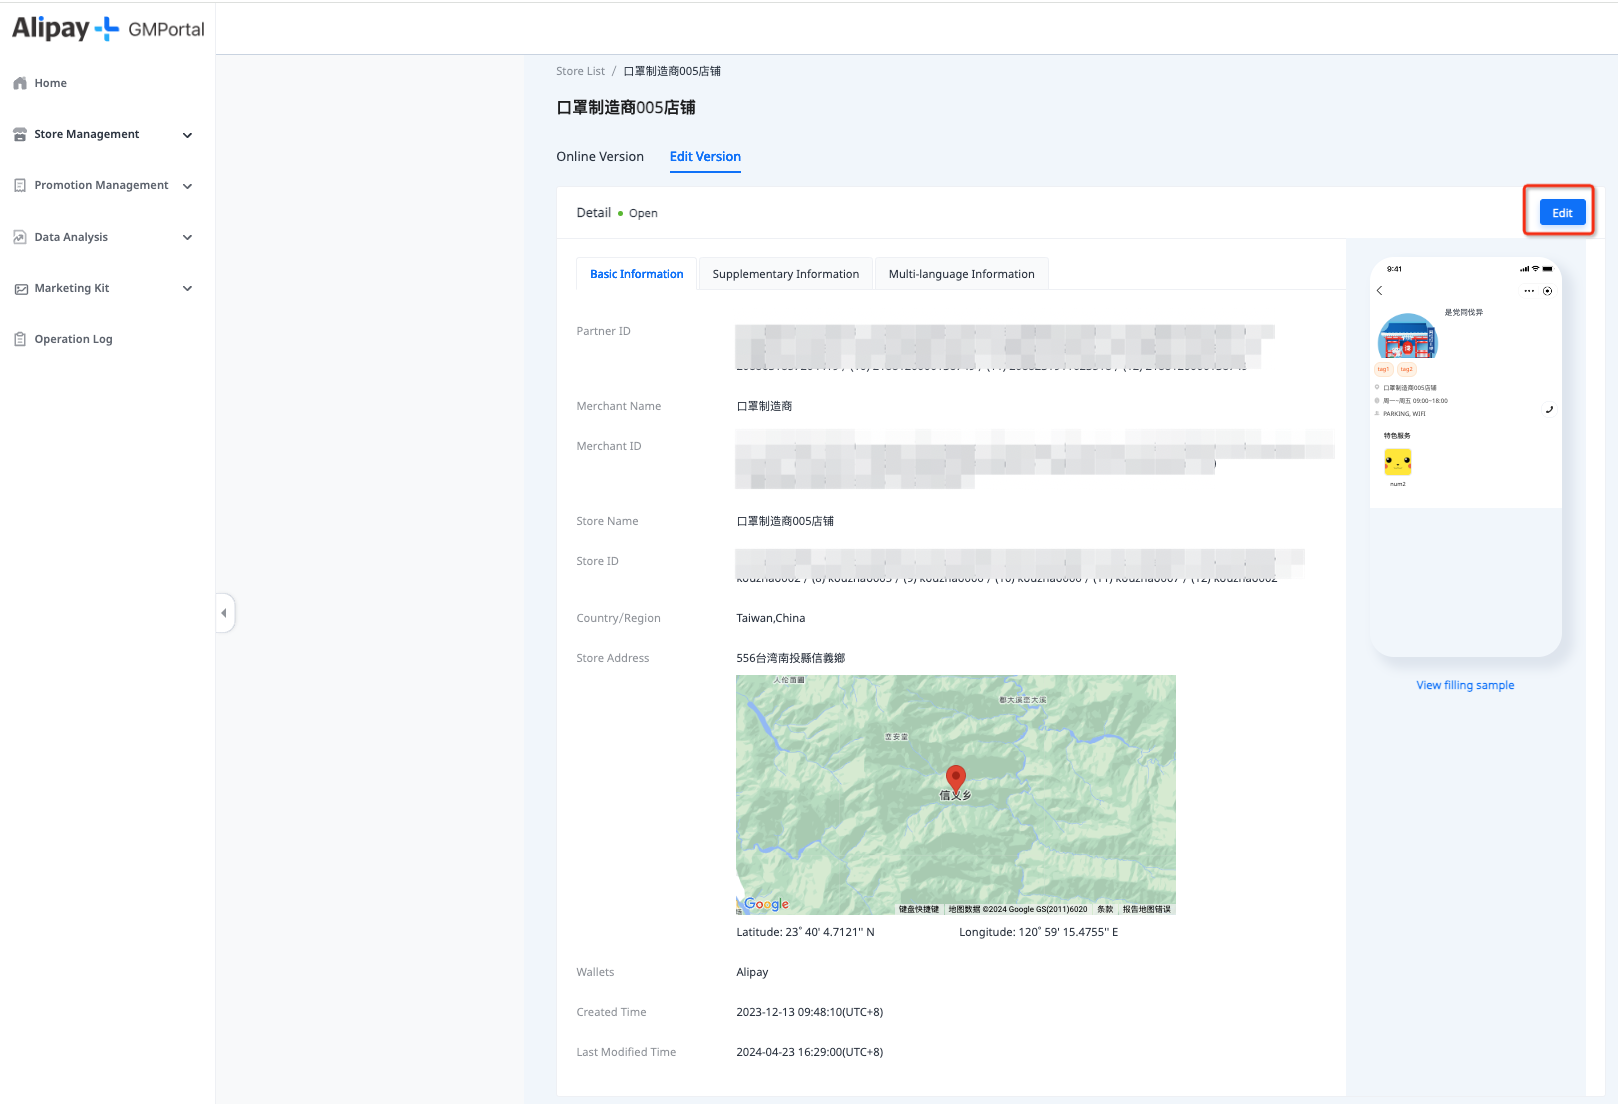Image resolution: width=1618 pixels, height=1104 pixels.
Task: Open the View filling sample link
Action: [x=1465, y=685]
